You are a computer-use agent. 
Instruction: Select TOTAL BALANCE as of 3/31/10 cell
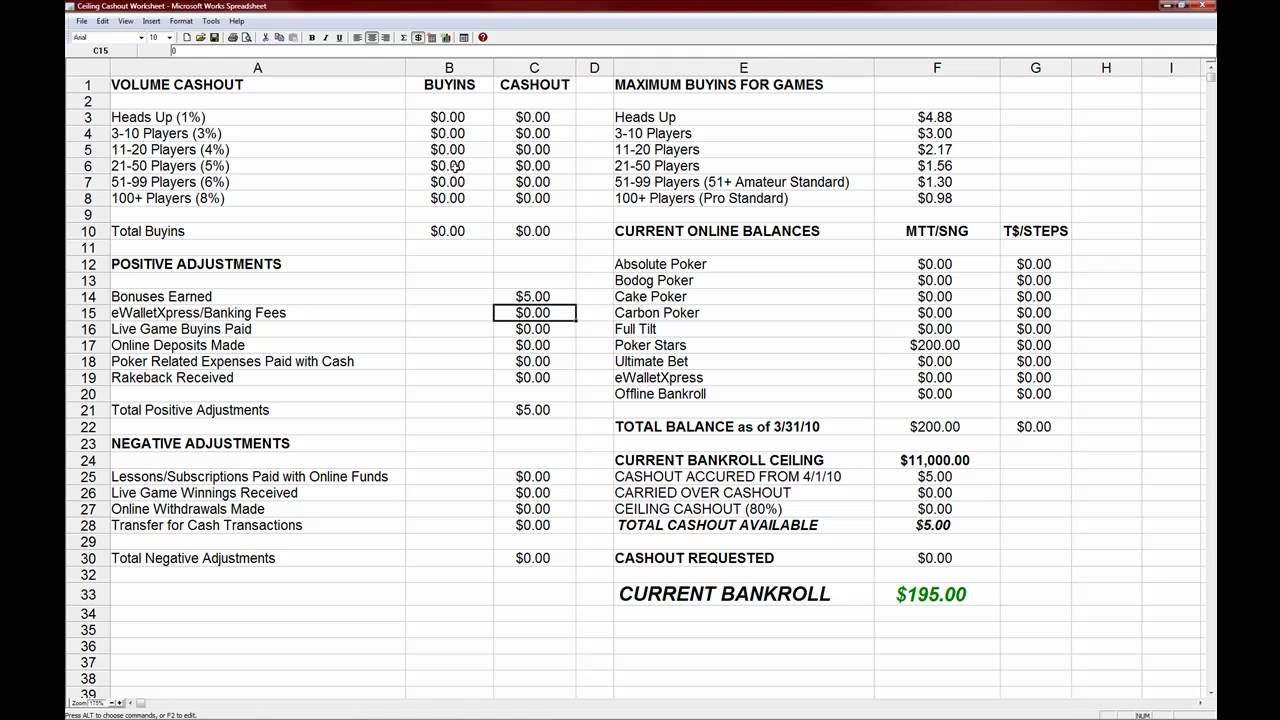coord(743,427)
